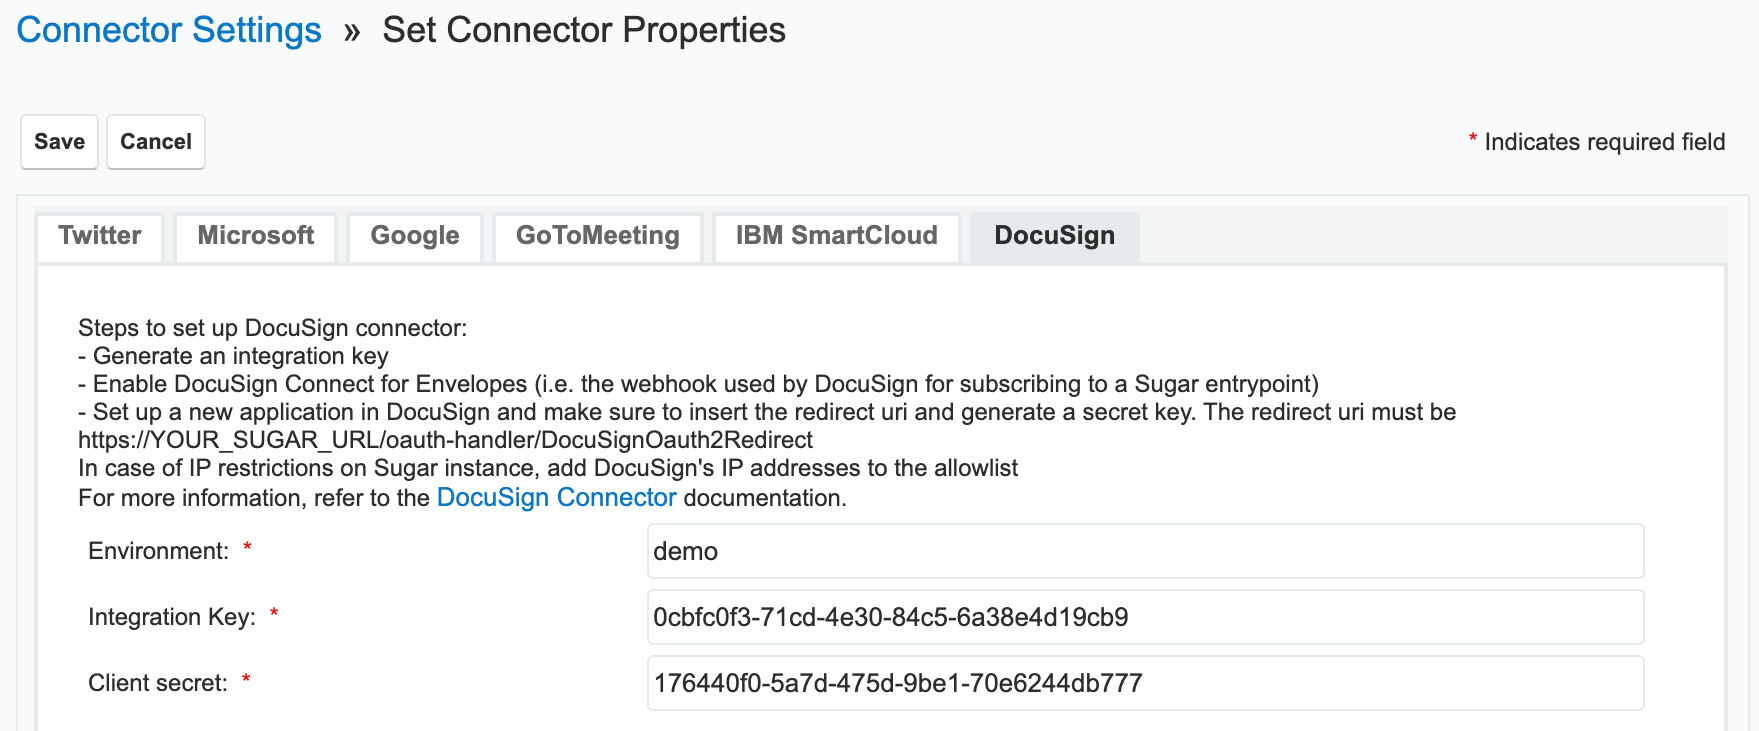Image resolution: width=1759 pixels, height=731 pixels.
Task: Click the Client secret label text
Action: pyautogui.click(x=157, y=683)
